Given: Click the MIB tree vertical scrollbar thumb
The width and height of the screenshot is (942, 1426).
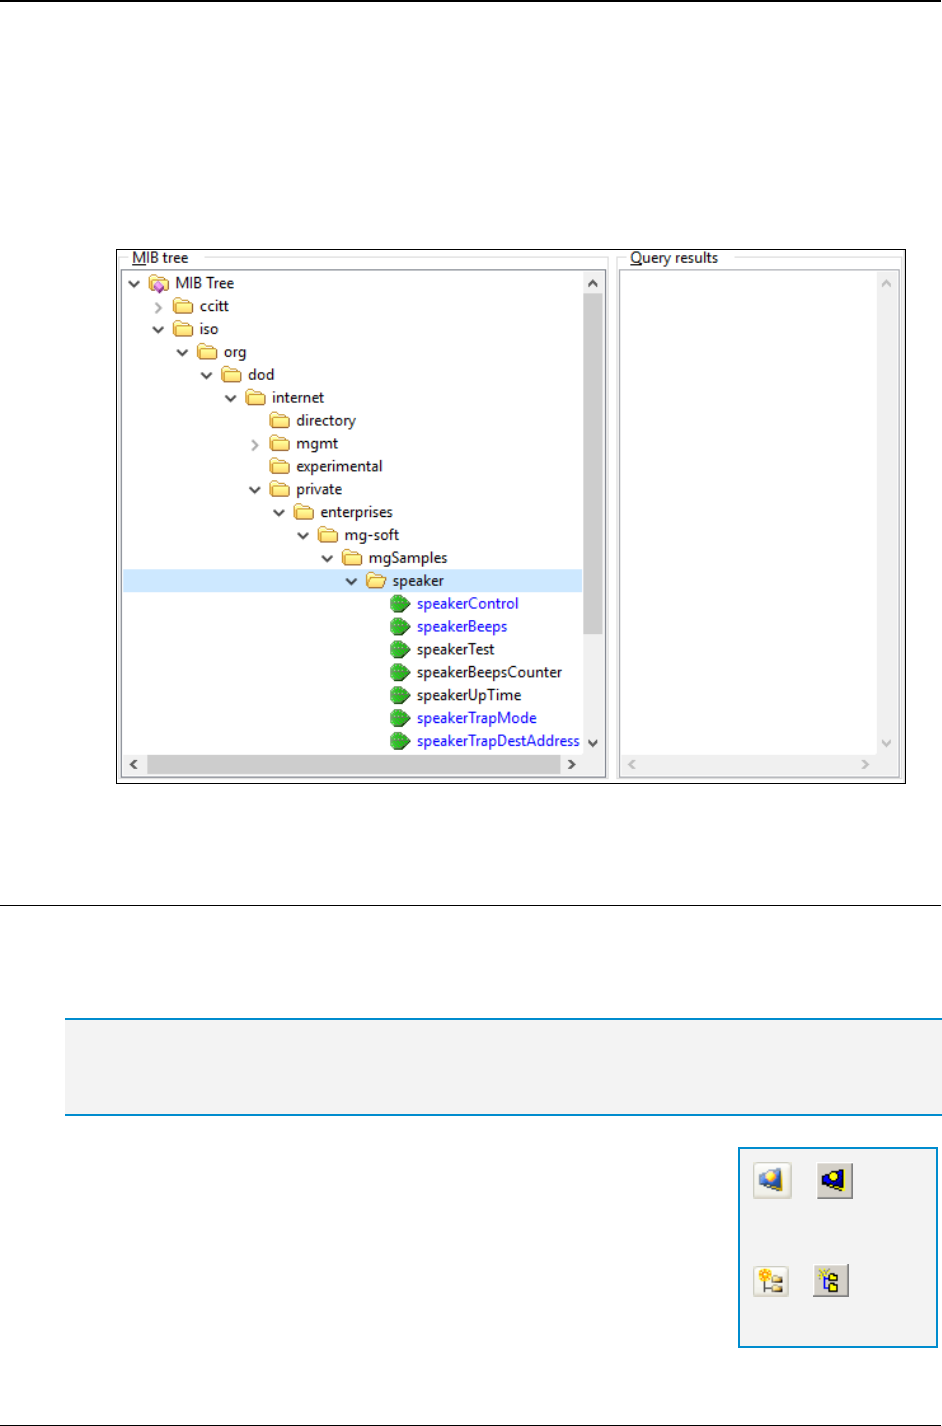Looking at the screenshot, I should click(593, 464).
